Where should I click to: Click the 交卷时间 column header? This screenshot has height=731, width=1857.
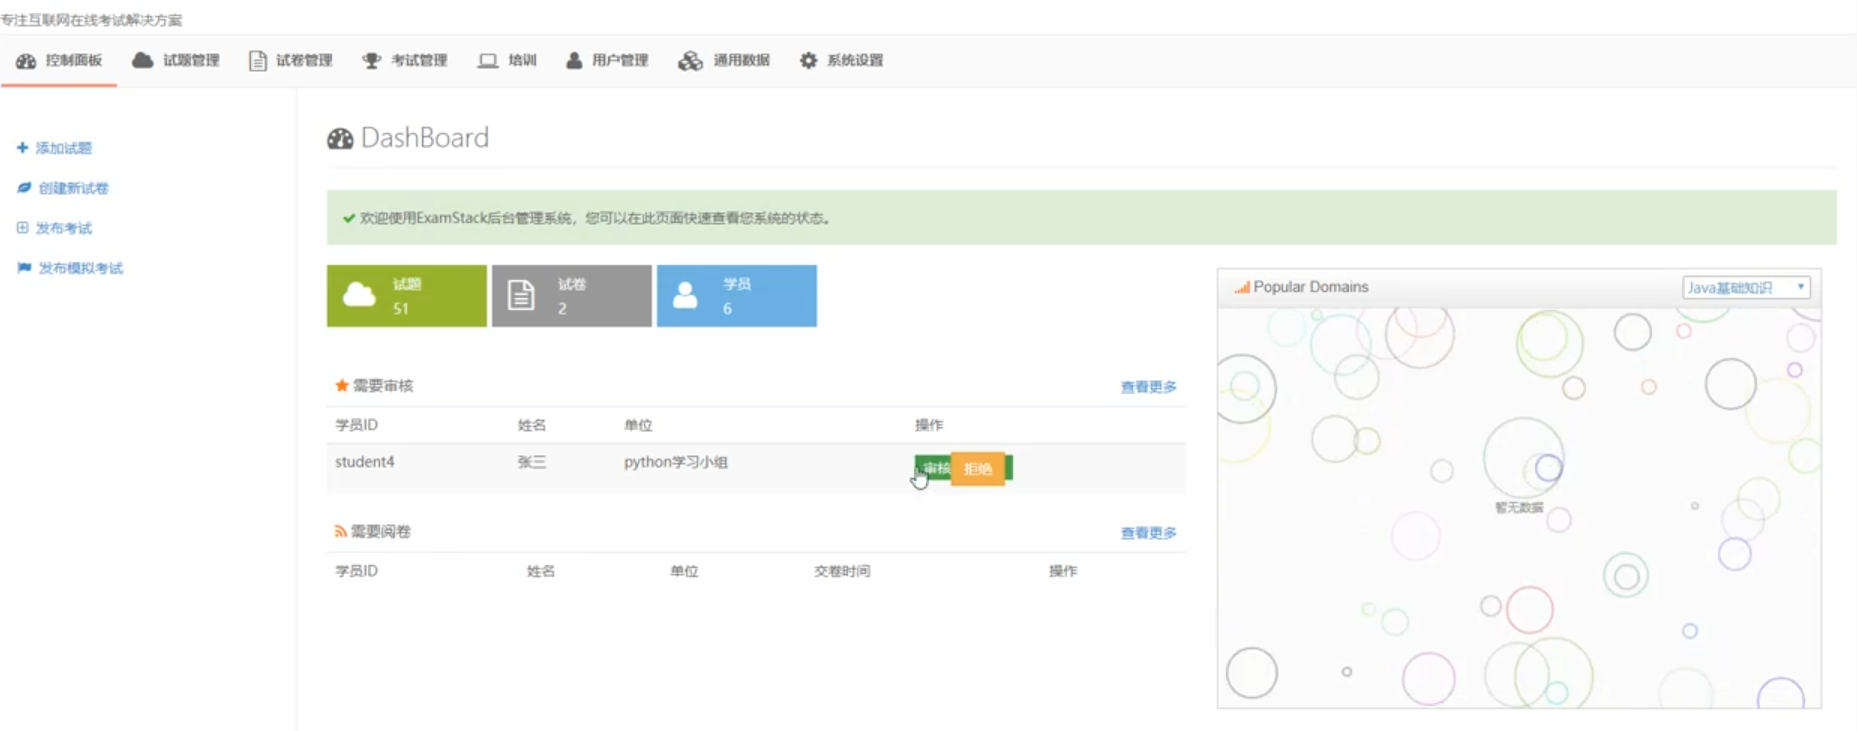[842, 571]
